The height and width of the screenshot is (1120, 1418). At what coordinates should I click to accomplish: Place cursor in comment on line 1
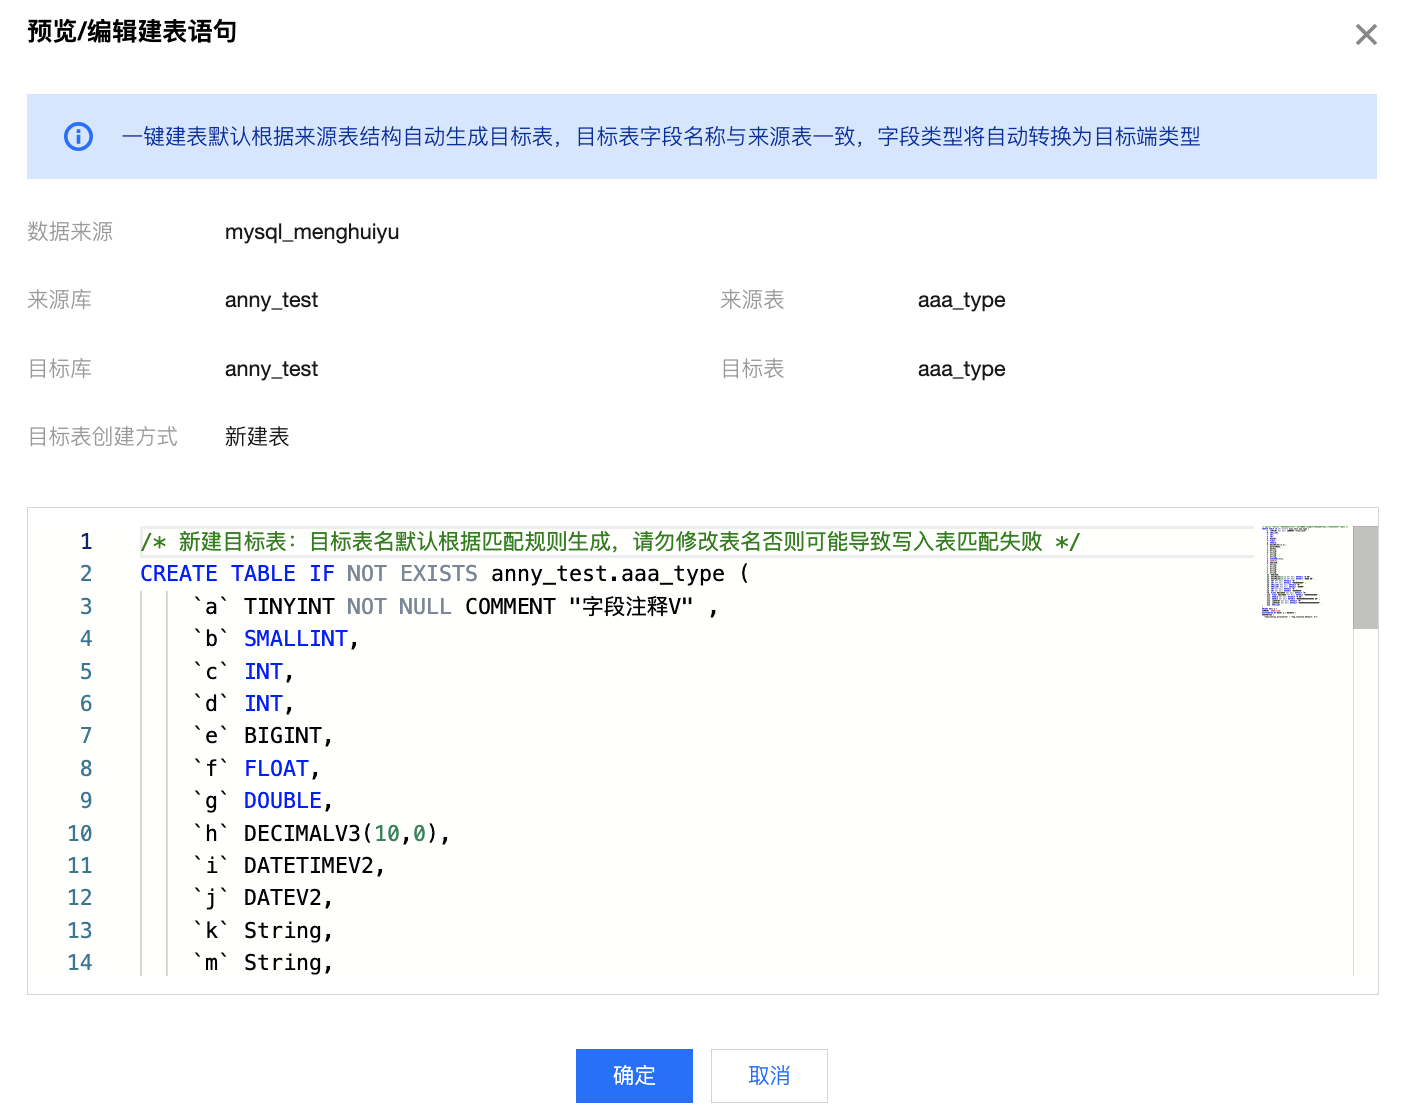coord(610,542)
